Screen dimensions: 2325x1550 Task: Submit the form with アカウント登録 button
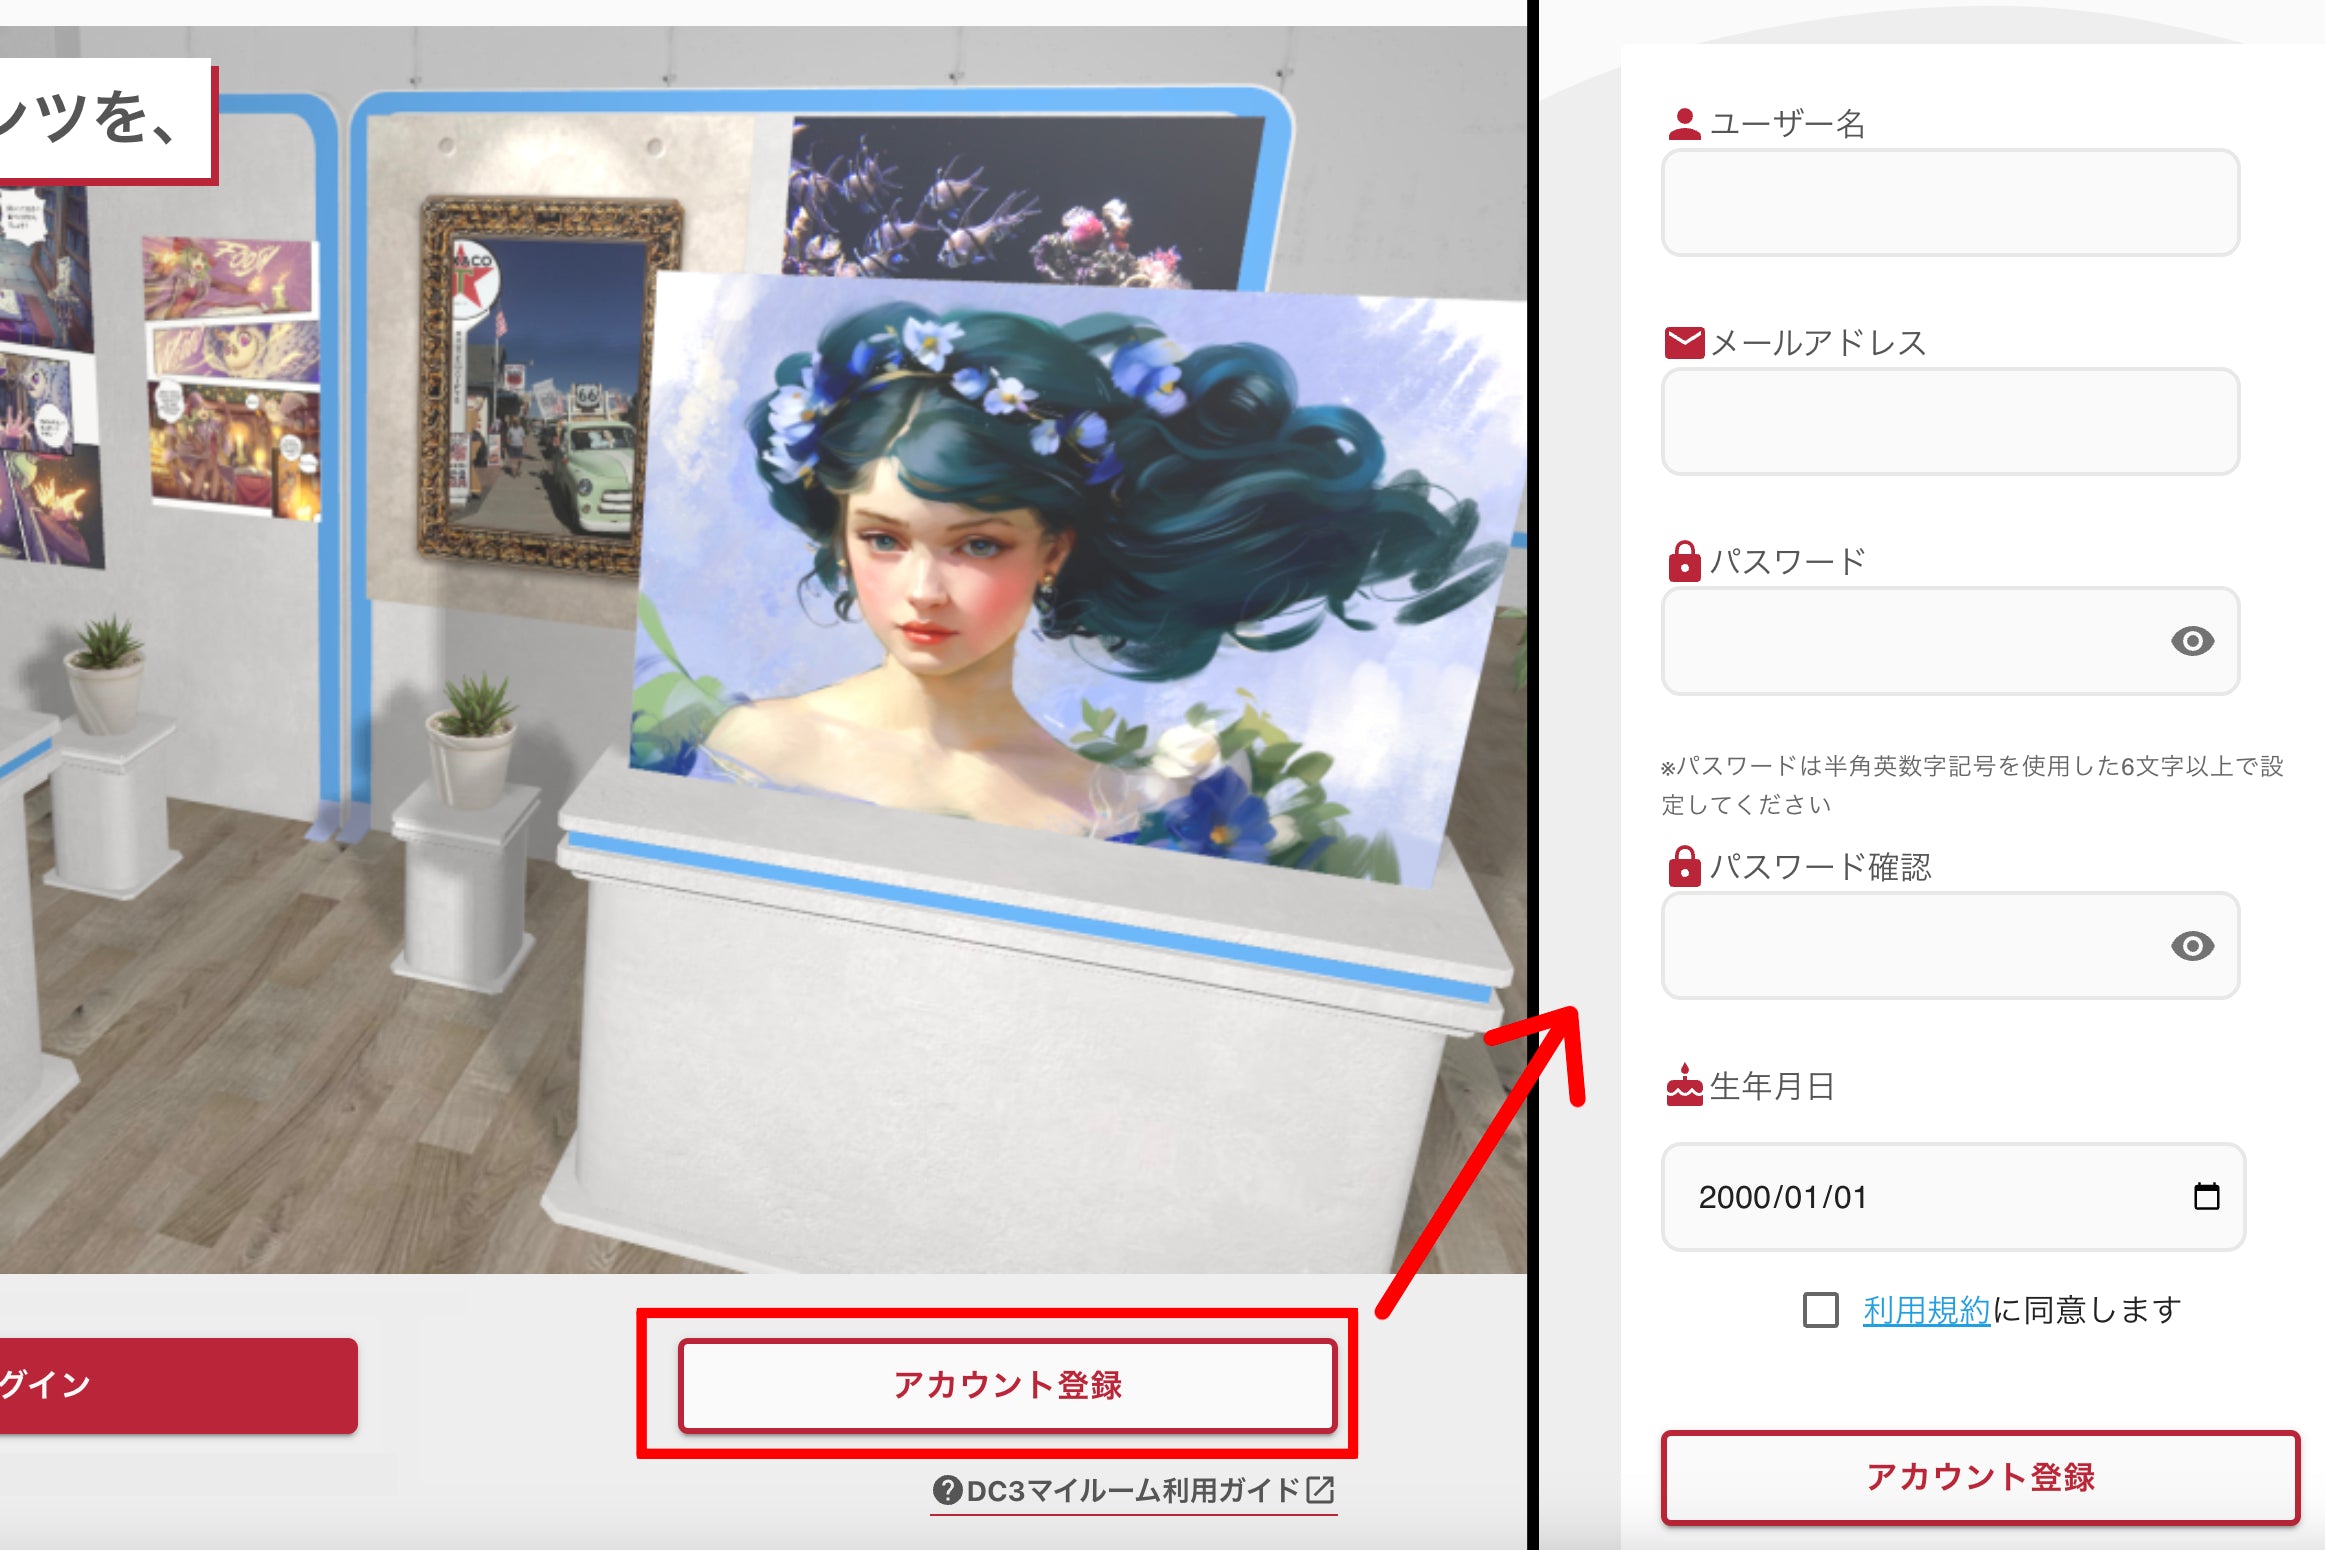1979,1477
